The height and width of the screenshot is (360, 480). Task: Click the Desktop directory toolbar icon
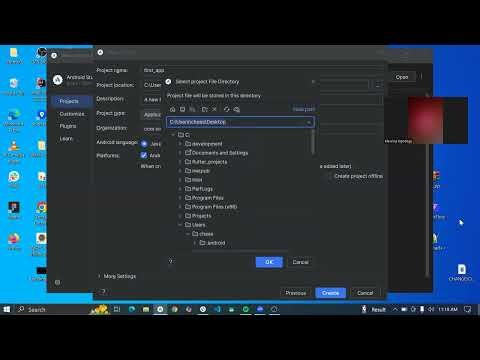pyautogui.click(x=183, y=109)
